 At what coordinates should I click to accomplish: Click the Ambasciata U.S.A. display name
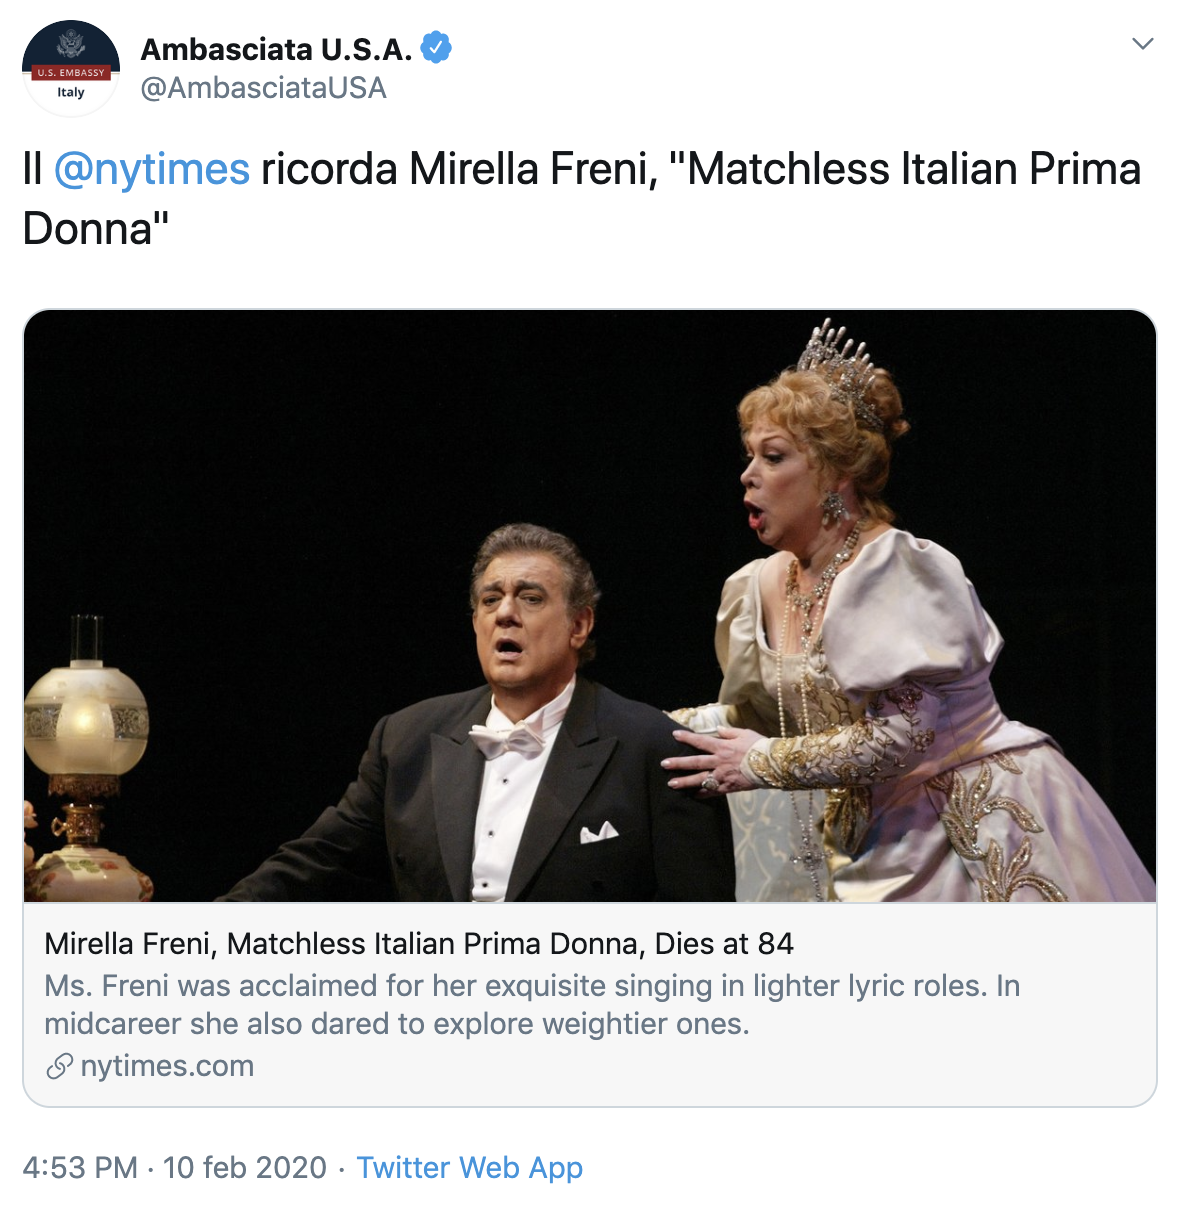tap(276, 49)
